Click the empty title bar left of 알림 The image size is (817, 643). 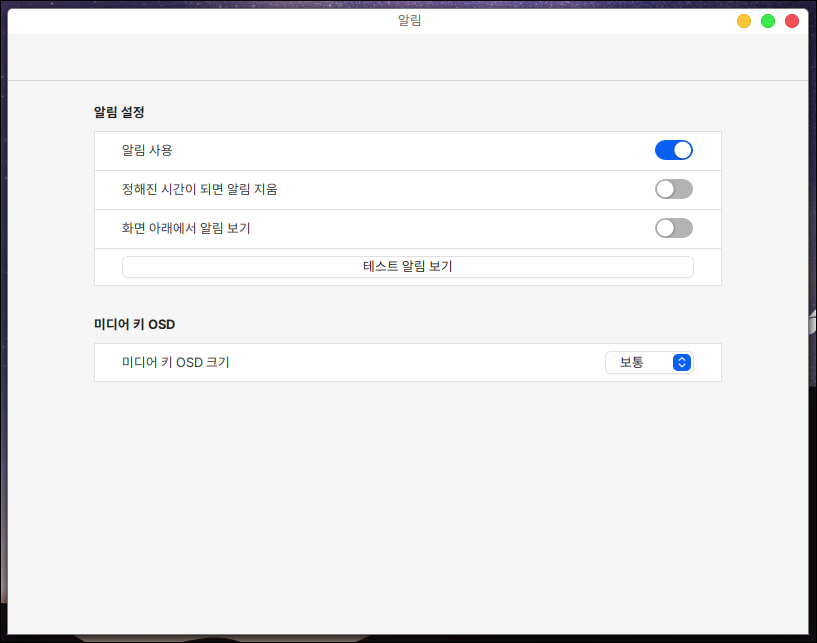(200, 20)
